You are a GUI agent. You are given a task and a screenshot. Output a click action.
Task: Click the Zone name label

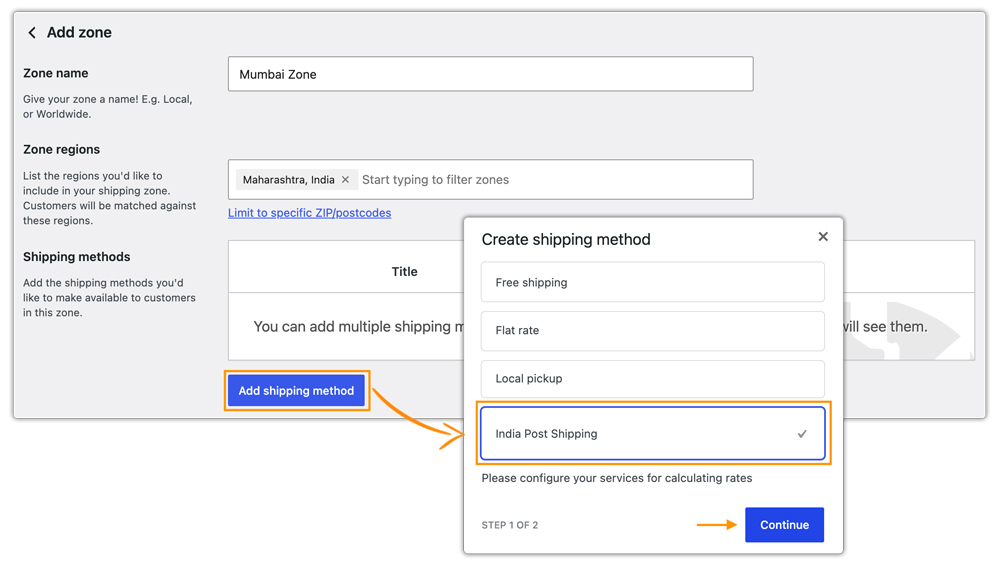[55, 73]
